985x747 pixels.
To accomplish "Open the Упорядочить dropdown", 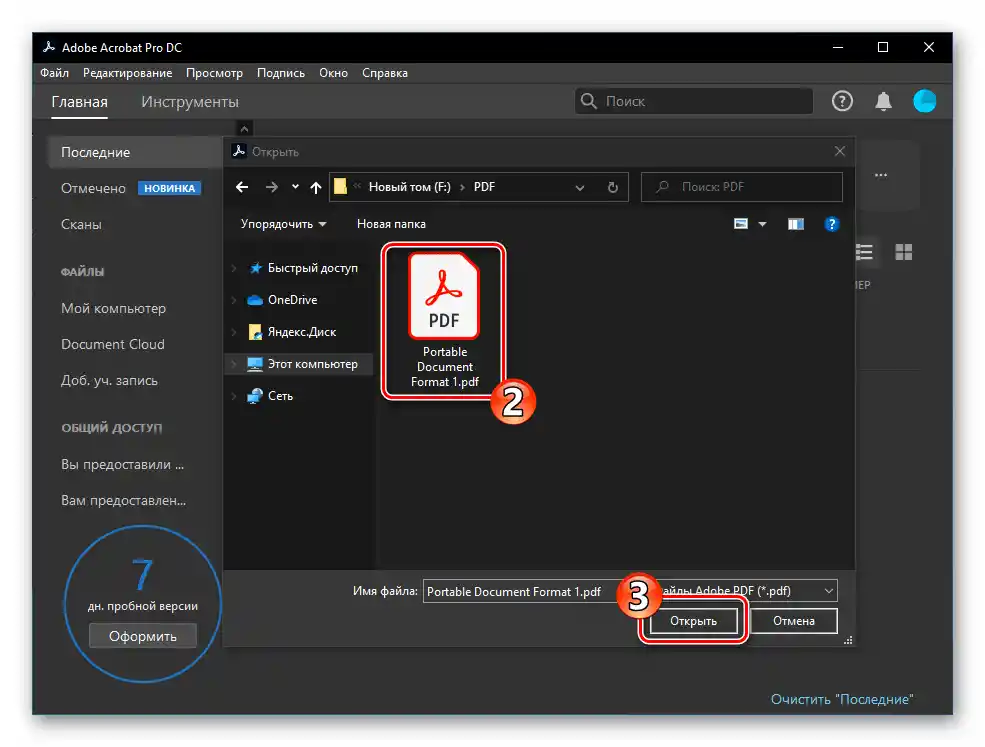I will point(283,224).
